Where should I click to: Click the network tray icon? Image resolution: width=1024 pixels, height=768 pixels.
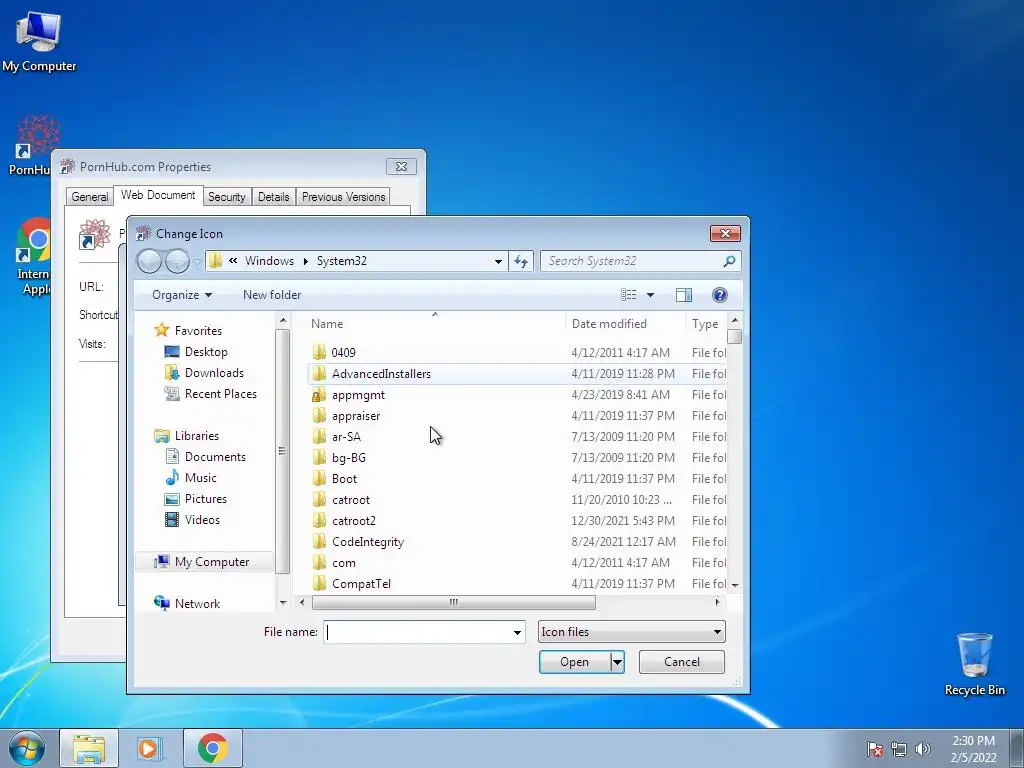pos(899,749)
